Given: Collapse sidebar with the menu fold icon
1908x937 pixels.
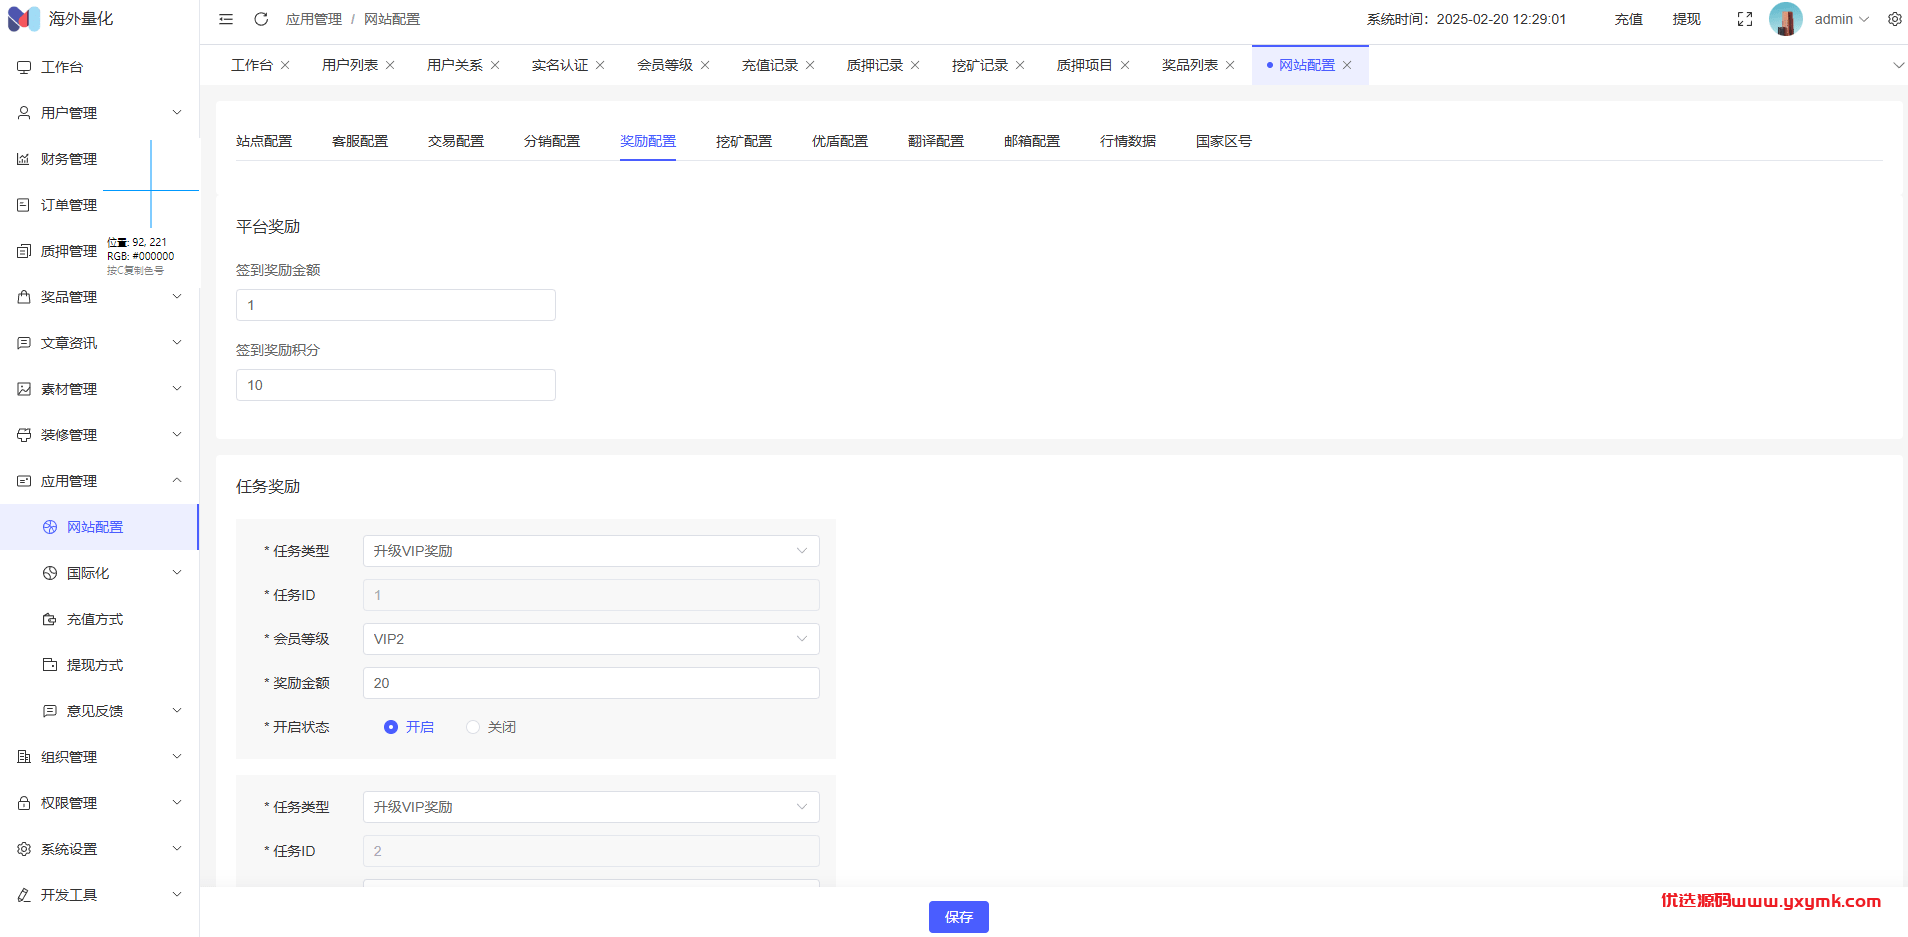Looking at the screenshot, I should click(x=226, y=19).
